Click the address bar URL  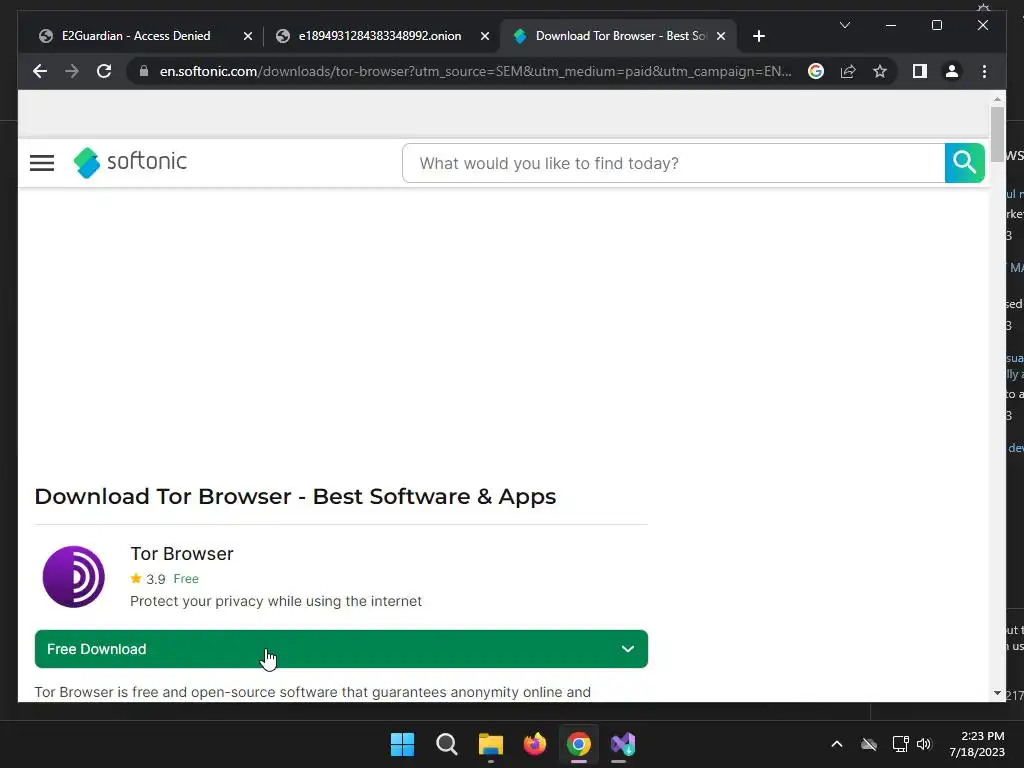[x=475, y=71]
